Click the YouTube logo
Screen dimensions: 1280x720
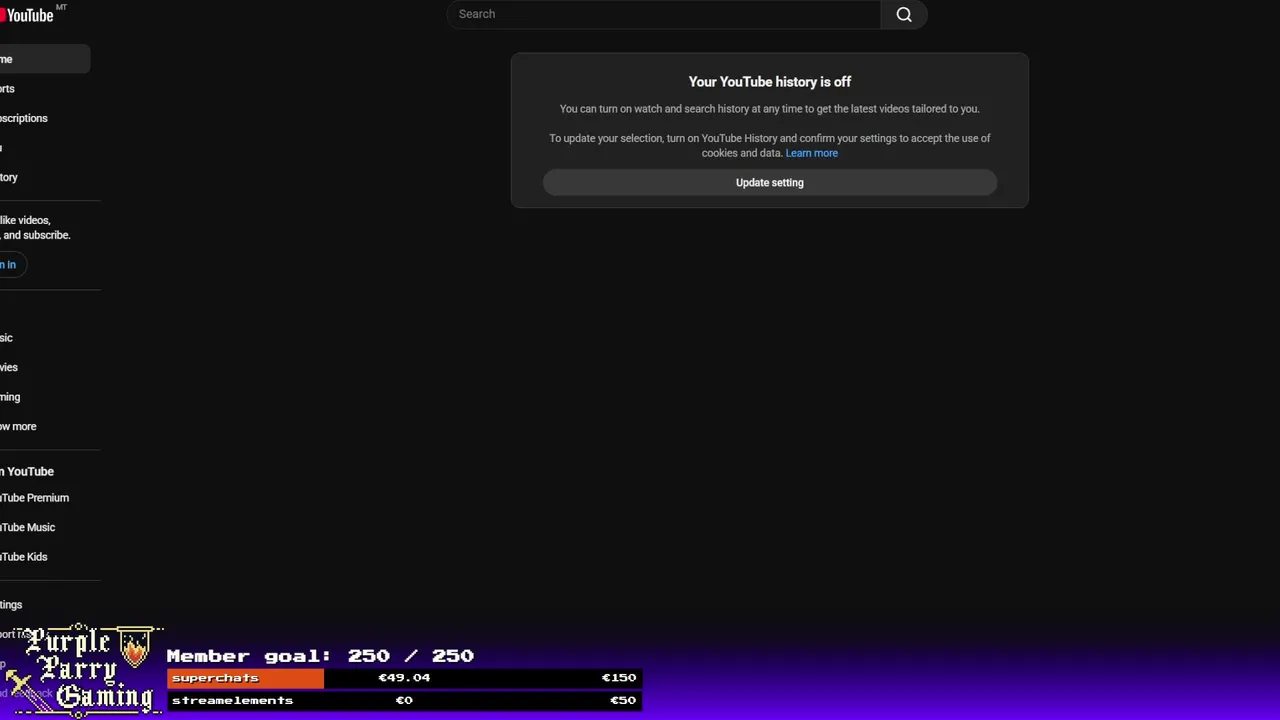(x=28, y=15)
